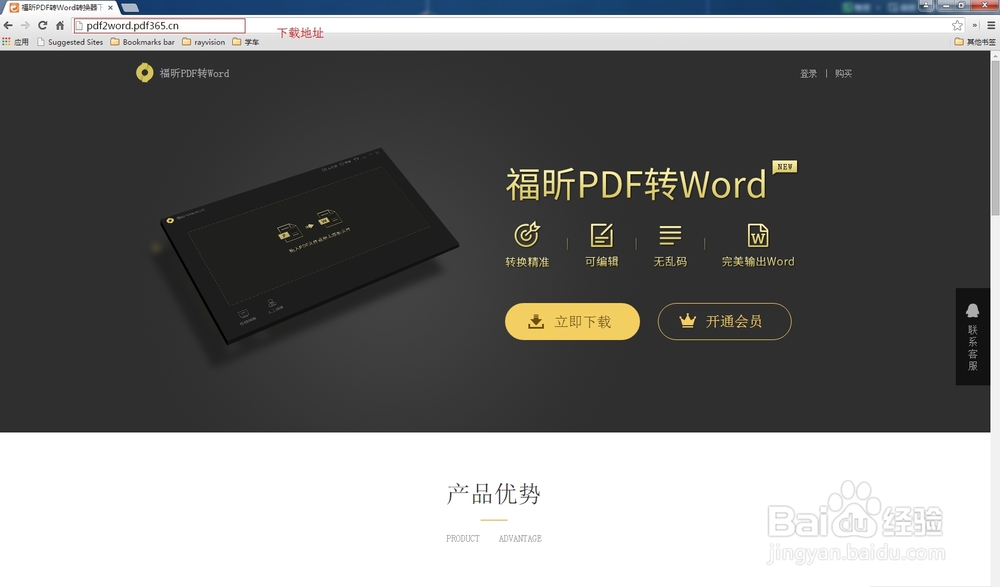Click the NEW badge beside the title
The height and width of the screenshot is (587, 1000).
(784, 167)
